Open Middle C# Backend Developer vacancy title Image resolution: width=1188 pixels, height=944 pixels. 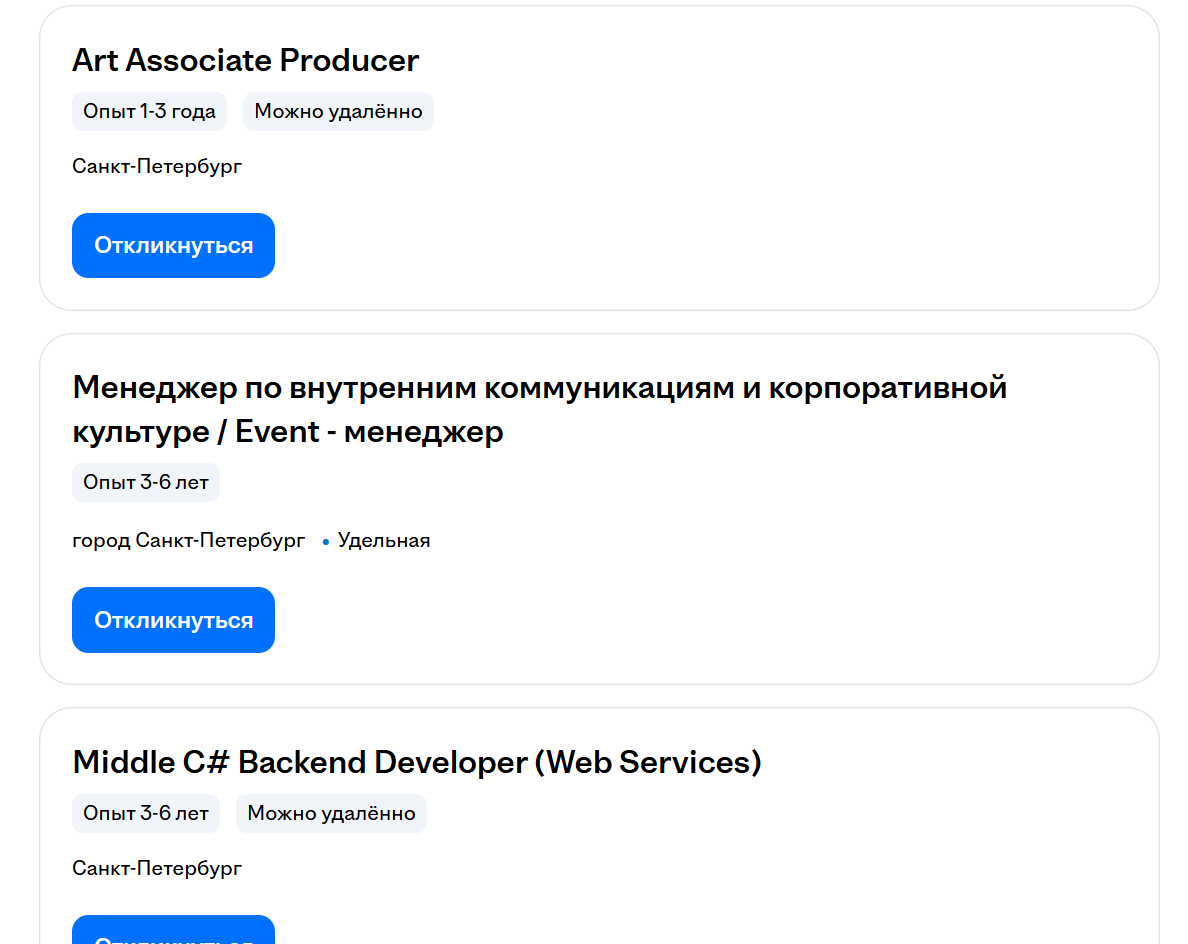click(x=417, y=762)
